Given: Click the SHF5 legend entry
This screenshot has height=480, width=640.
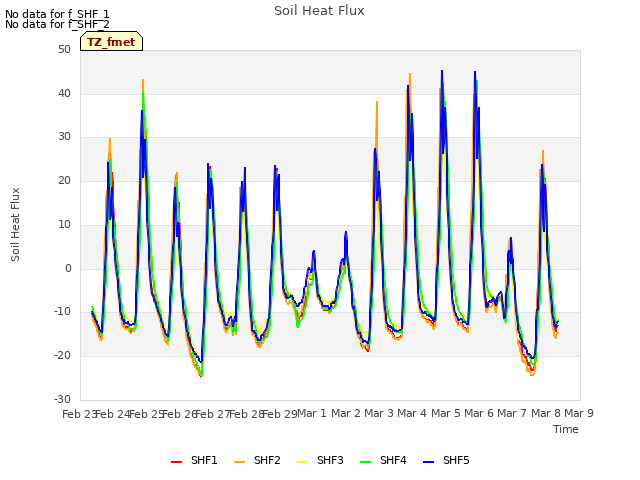Looking at the screenshot, I should [447, 460].
